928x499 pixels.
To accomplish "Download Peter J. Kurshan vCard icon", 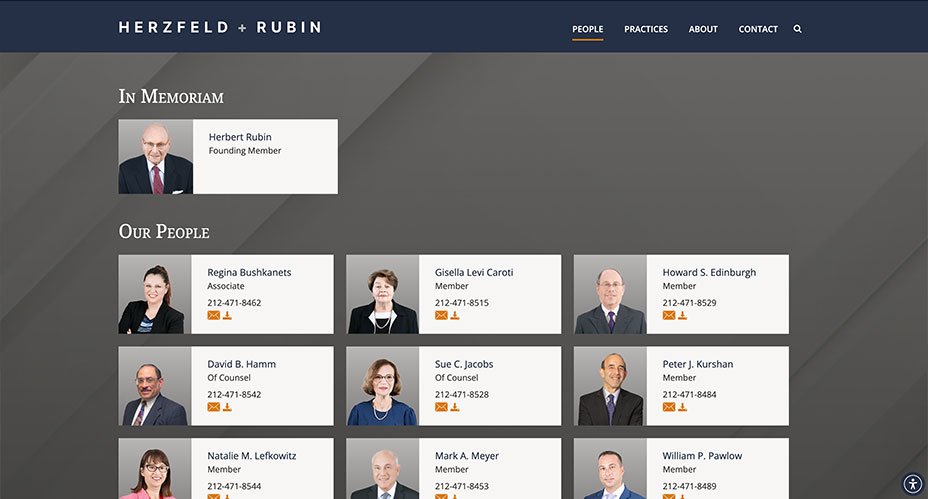I will coord(682,407).
